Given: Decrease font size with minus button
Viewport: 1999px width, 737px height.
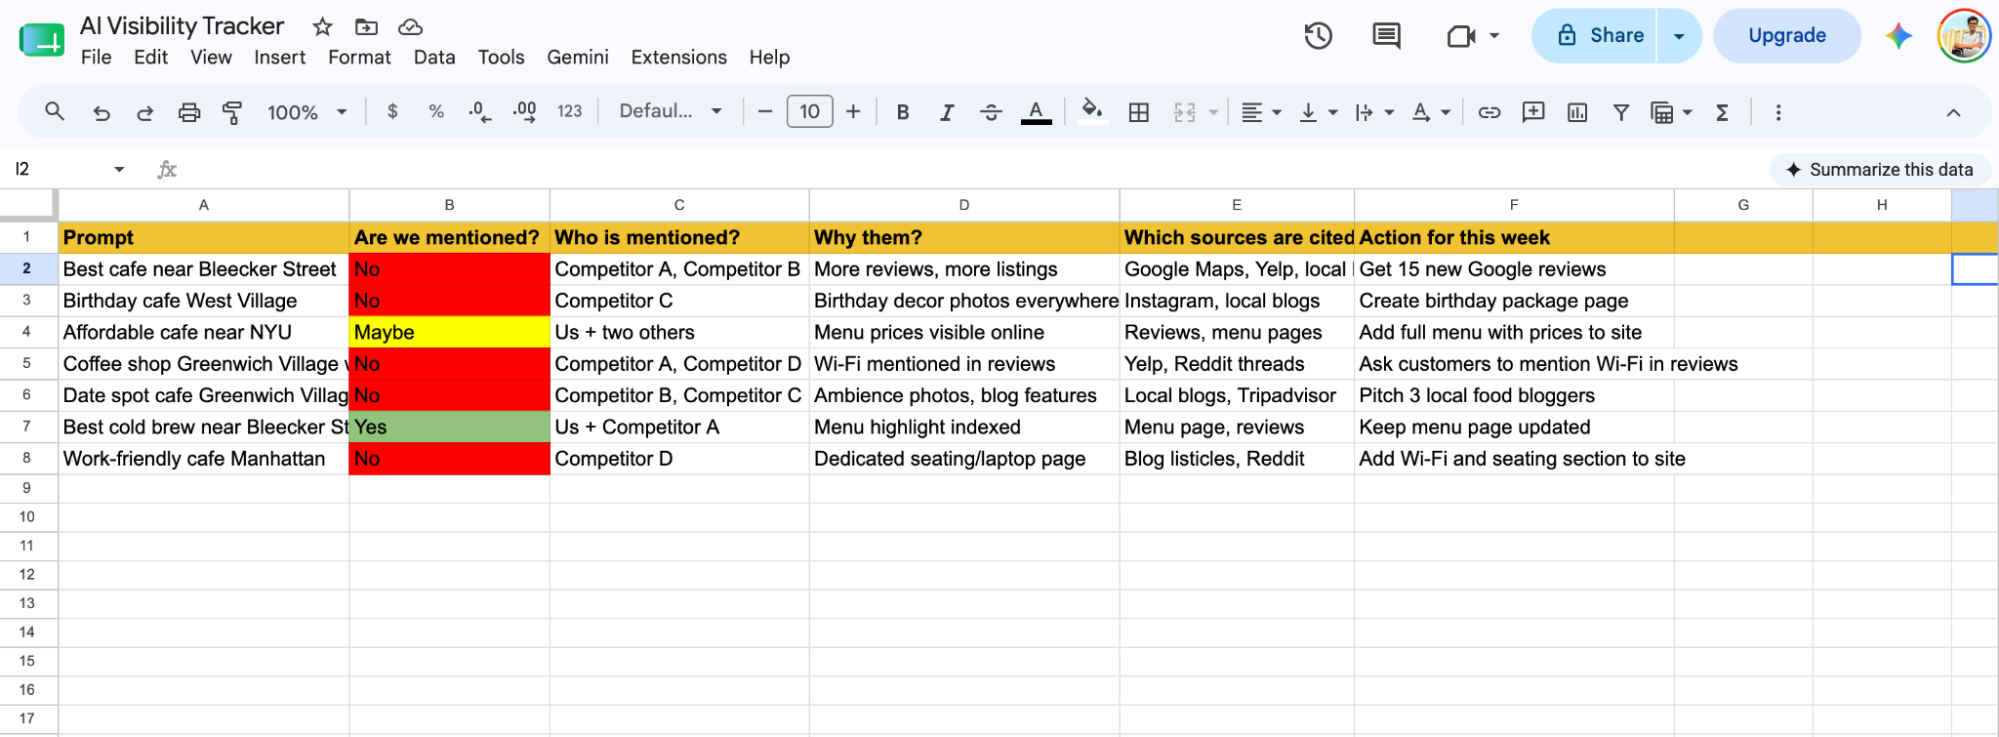Looking at the screenshot, I should [x=765, y=112].
